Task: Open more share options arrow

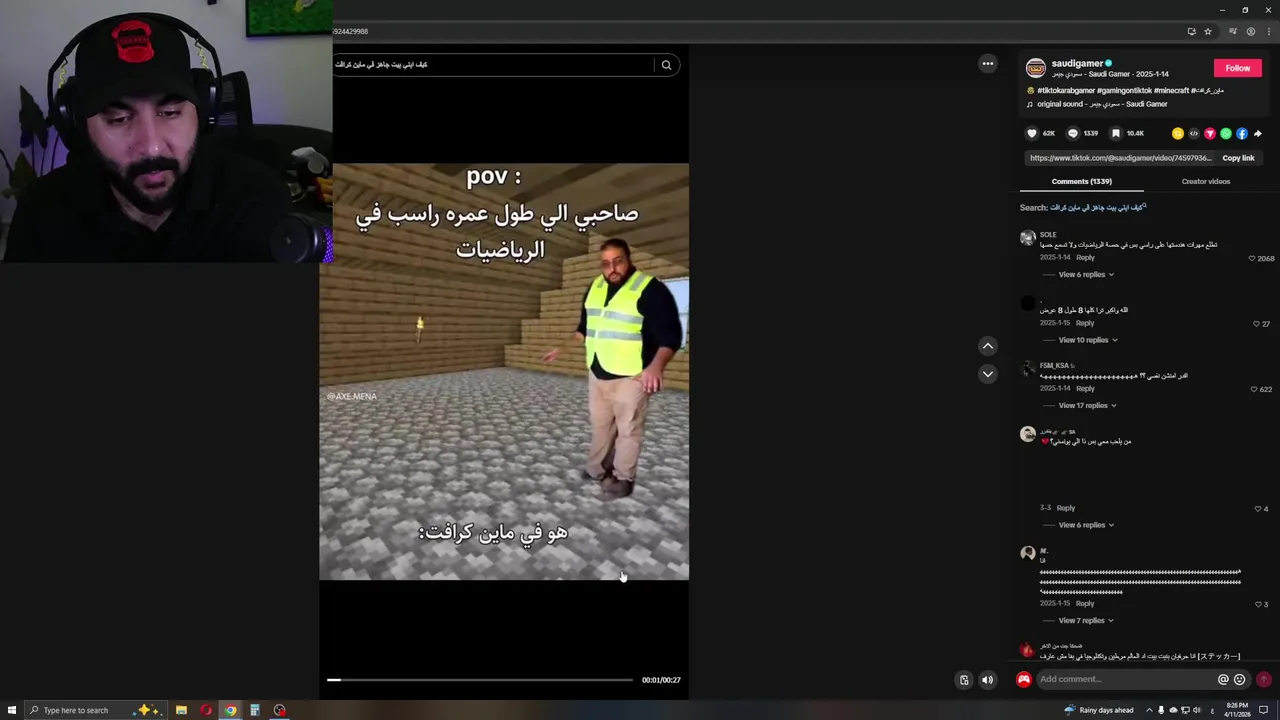Action: (x=1257, y=133)
